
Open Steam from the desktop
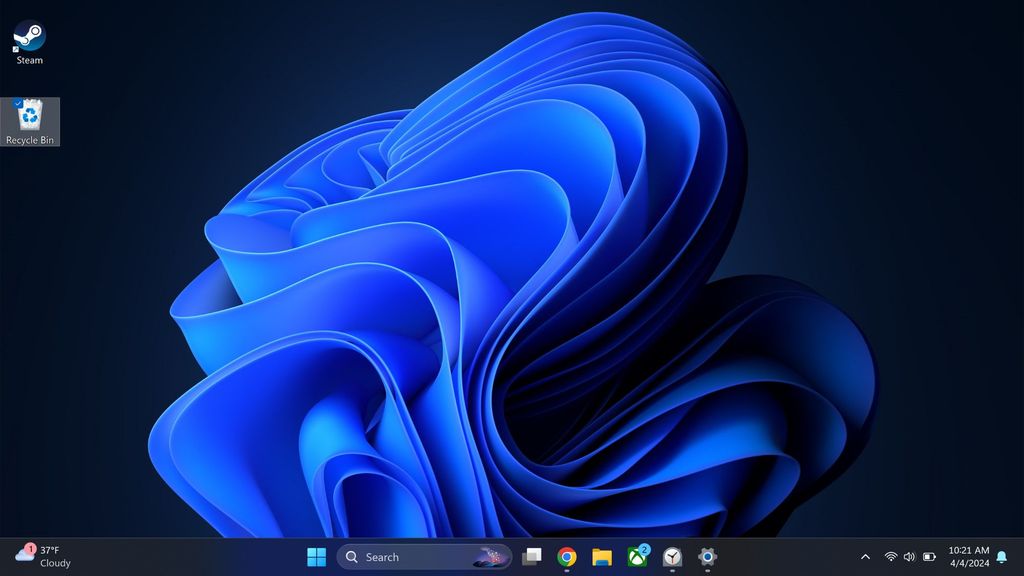pyautogui.click(x=27, y=35)
